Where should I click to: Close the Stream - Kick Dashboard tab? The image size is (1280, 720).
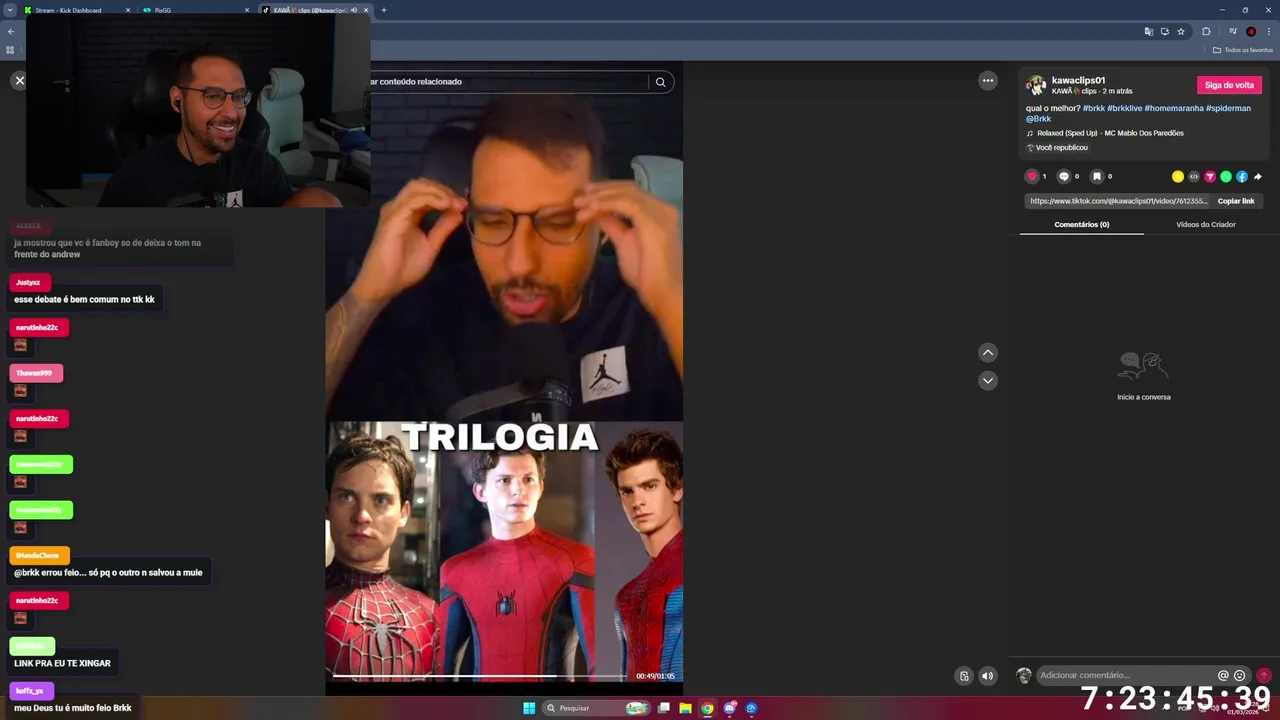[x=128, y=10]
